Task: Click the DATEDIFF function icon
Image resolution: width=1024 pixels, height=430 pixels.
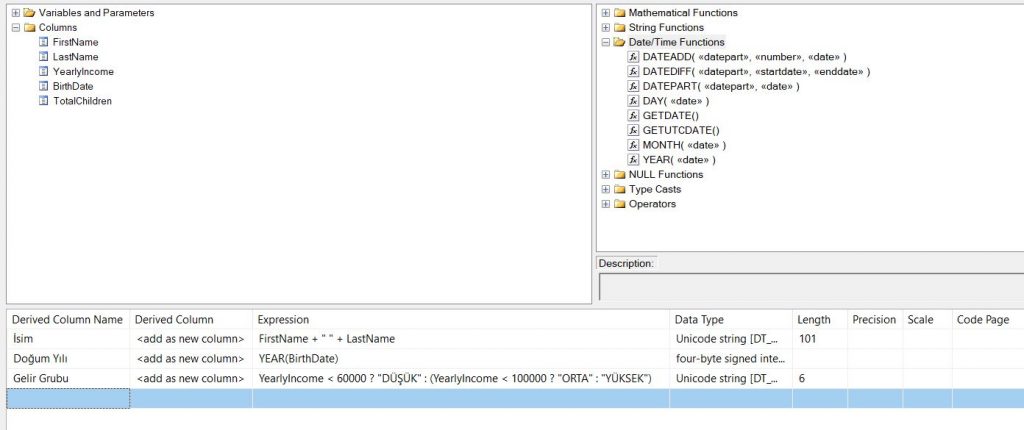Action: 633,71
